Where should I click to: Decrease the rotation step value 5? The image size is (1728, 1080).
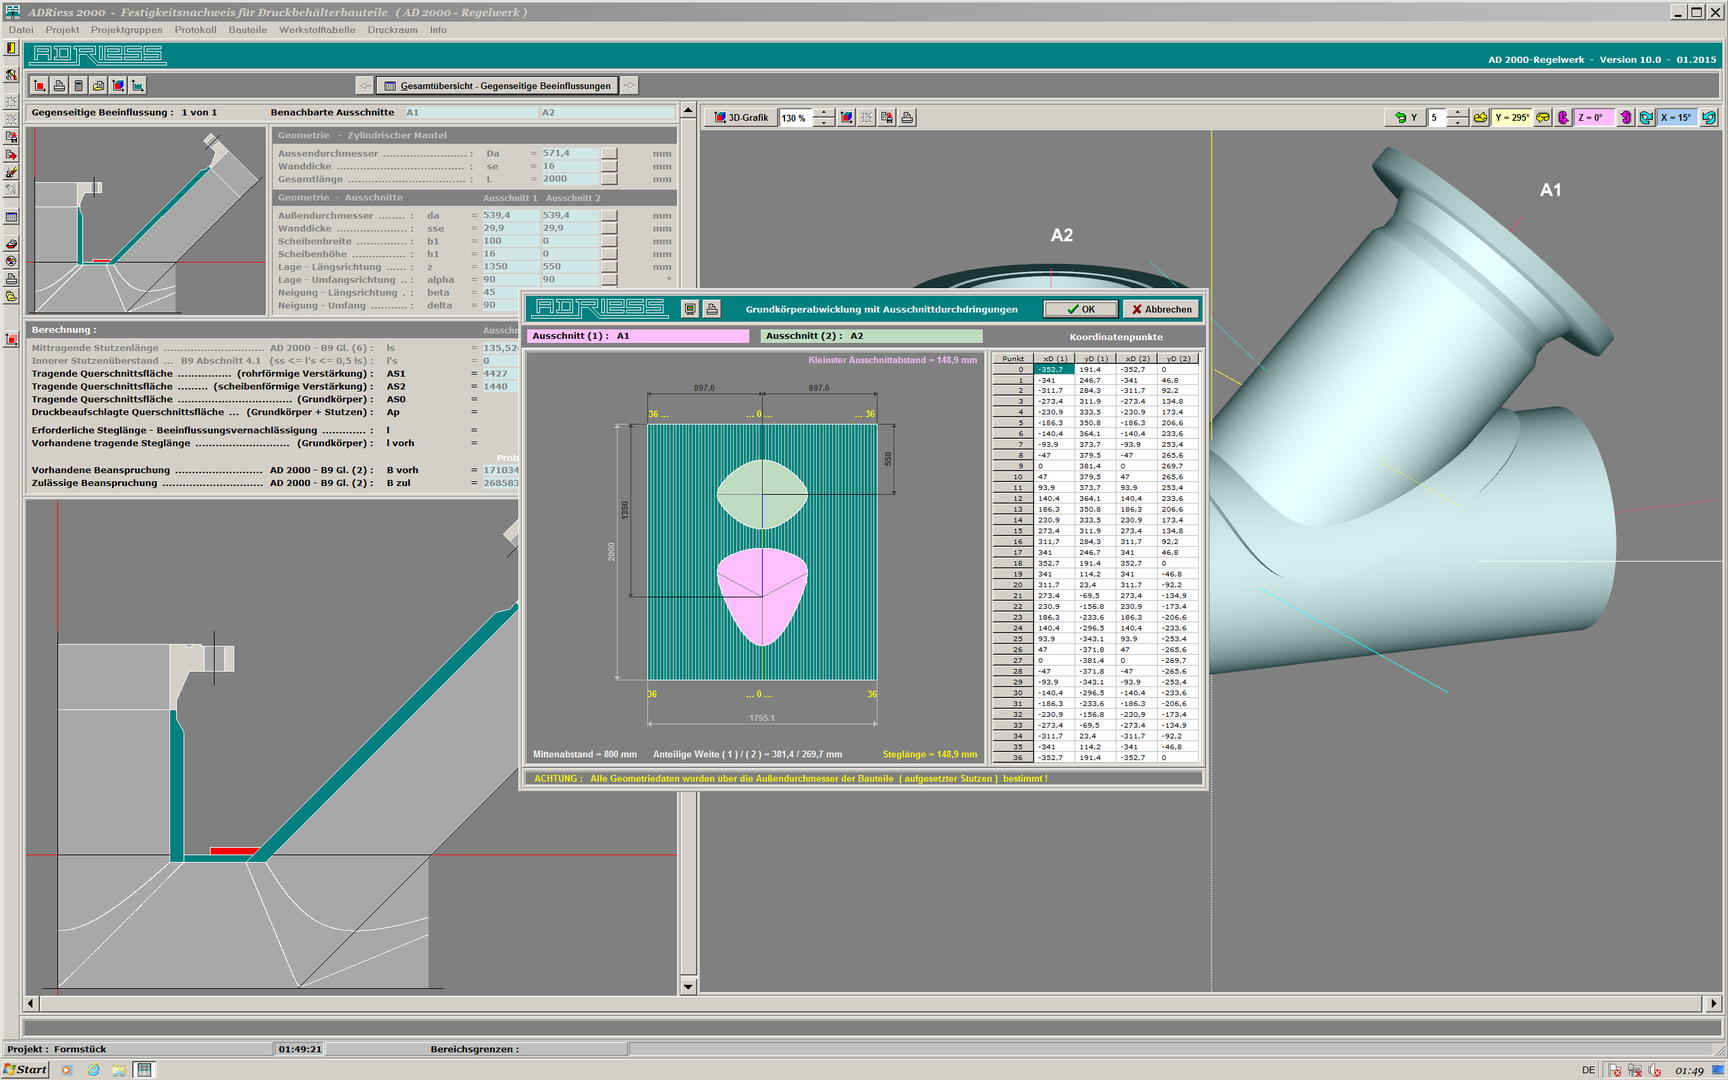point(1457,123)
